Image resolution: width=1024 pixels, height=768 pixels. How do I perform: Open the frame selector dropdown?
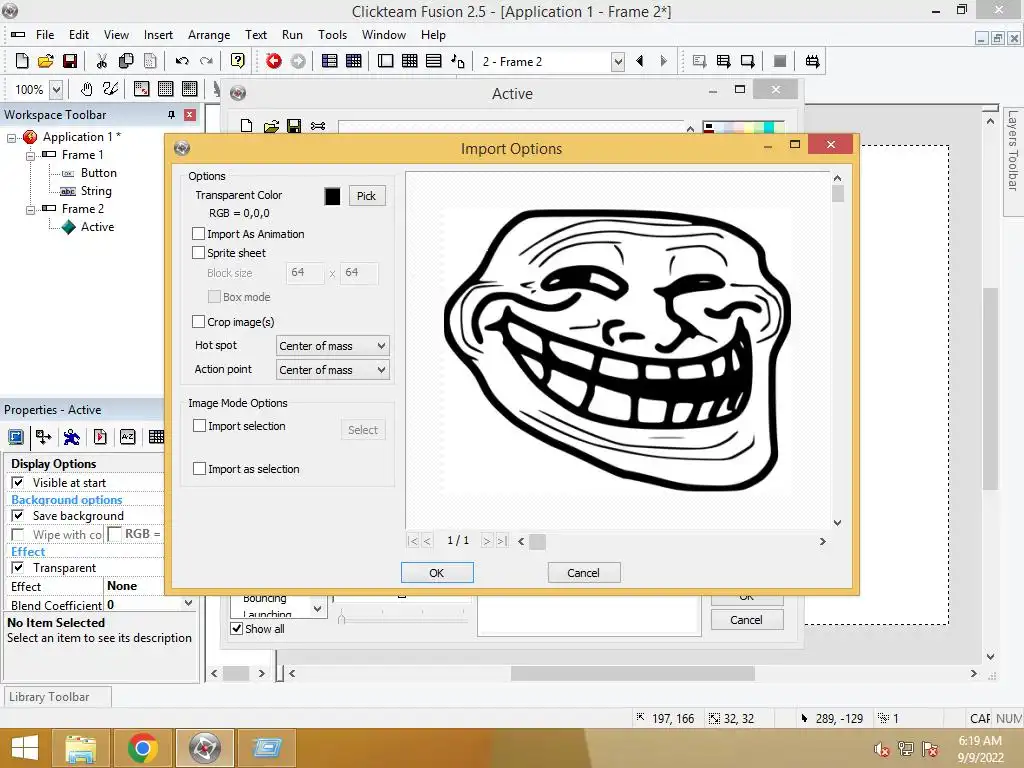tap(618, 62)
